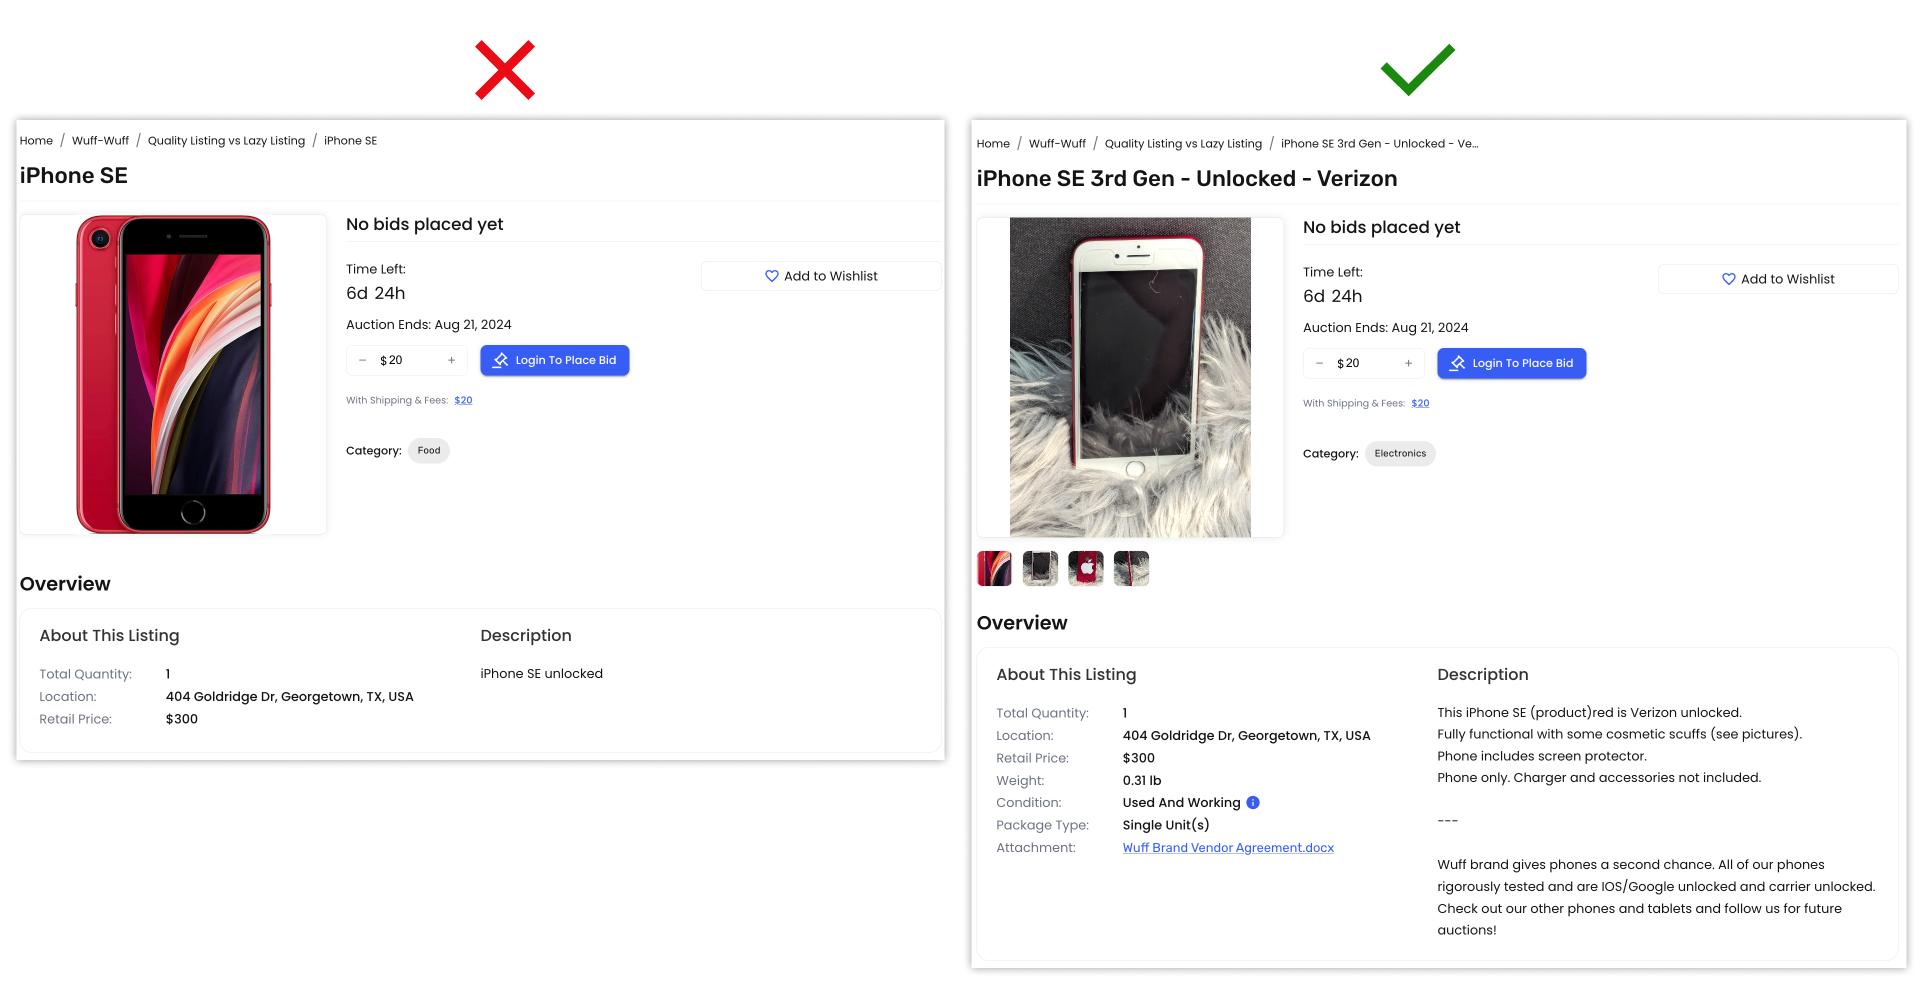This screenshot has height=993, width=1923.
Task: Click the $20 bid input in right listing
Action: (1364, 363)
